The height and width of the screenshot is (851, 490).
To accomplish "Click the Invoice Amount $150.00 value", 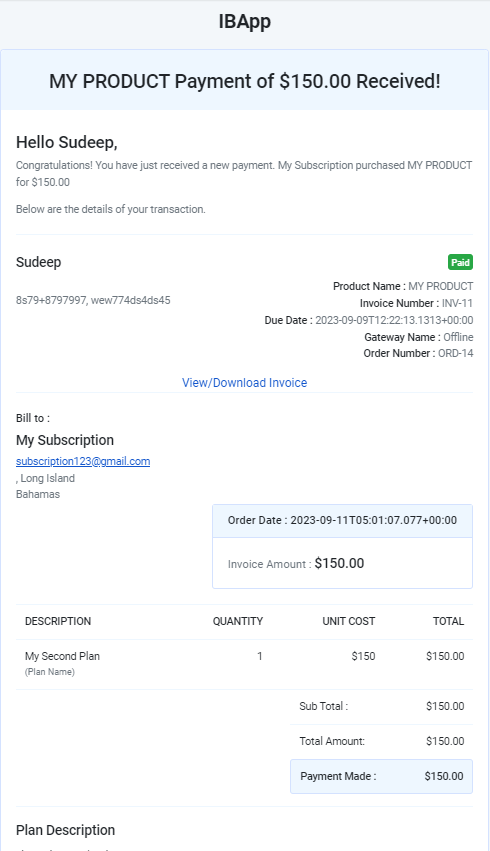I will (x=339, y=563).
